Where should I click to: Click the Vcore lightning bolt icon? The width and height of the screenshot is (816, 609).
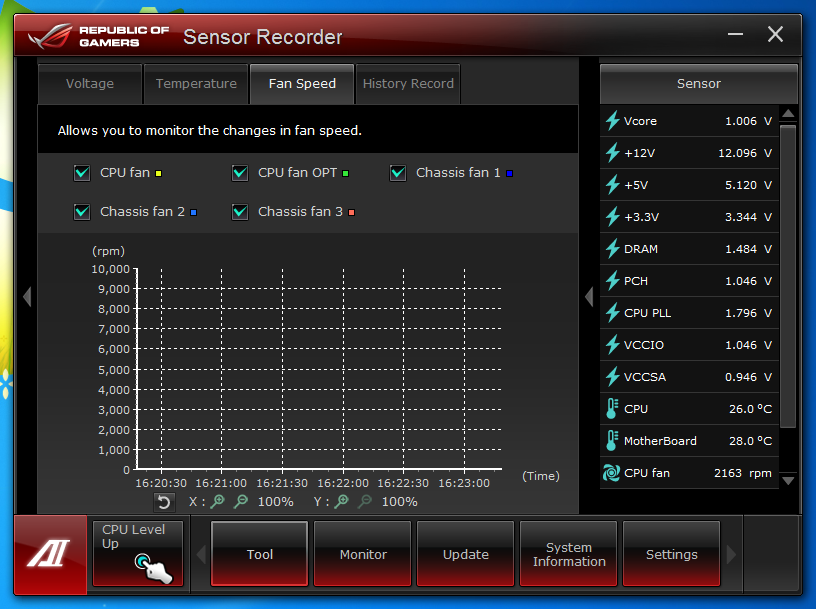click(613, 121)
